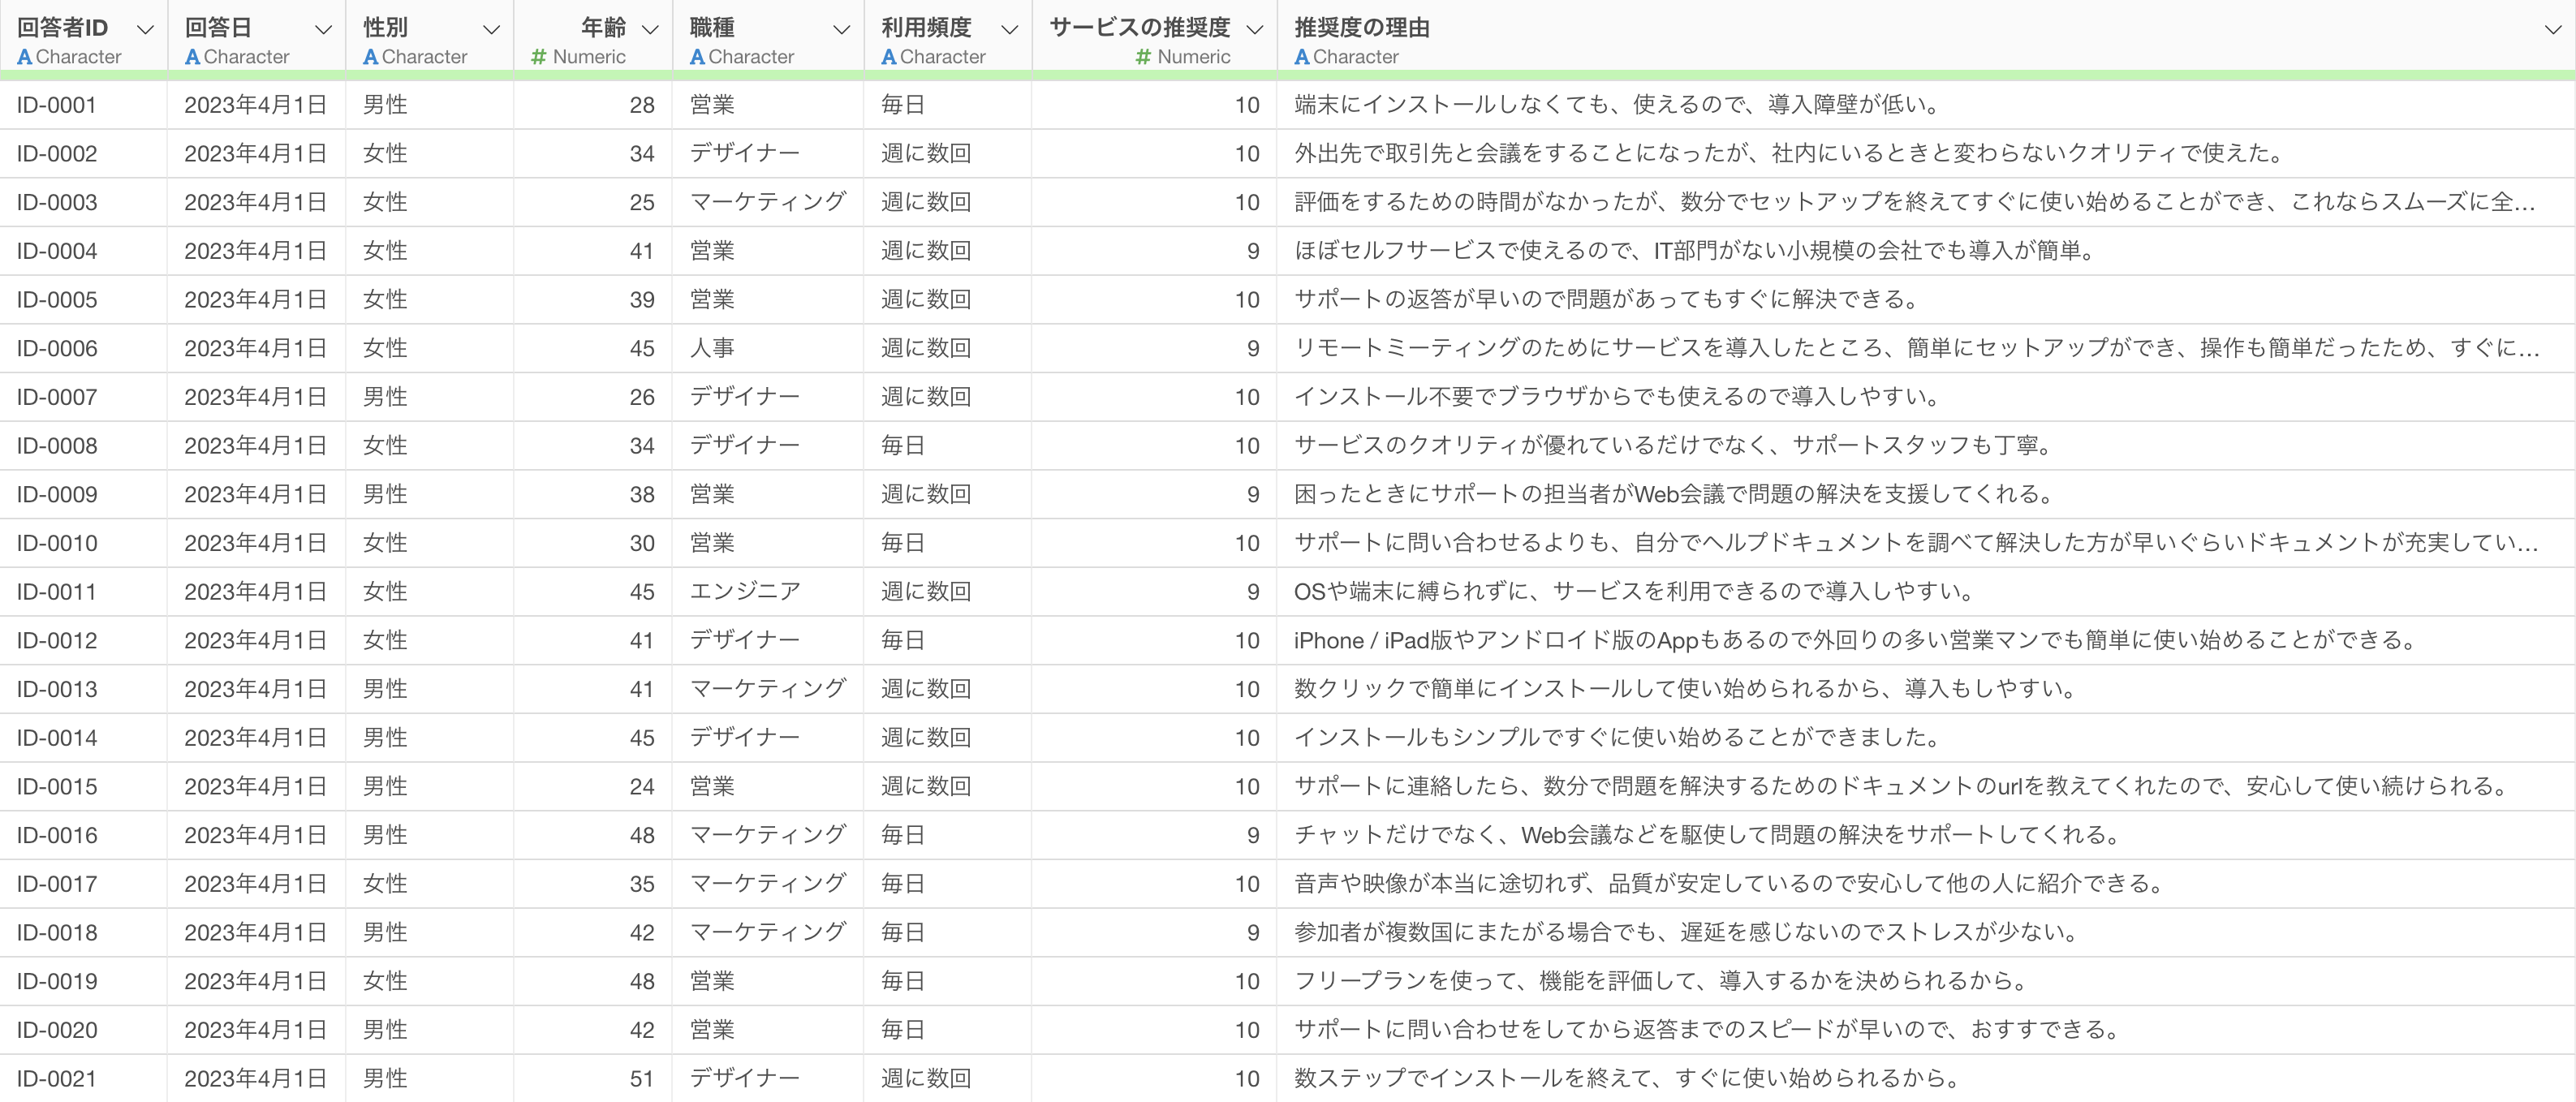The width and height of the screenshot is (2576, 1102).
Task: Select the エンジニア cell in row ID-0011
Action: tap(745, 592)
